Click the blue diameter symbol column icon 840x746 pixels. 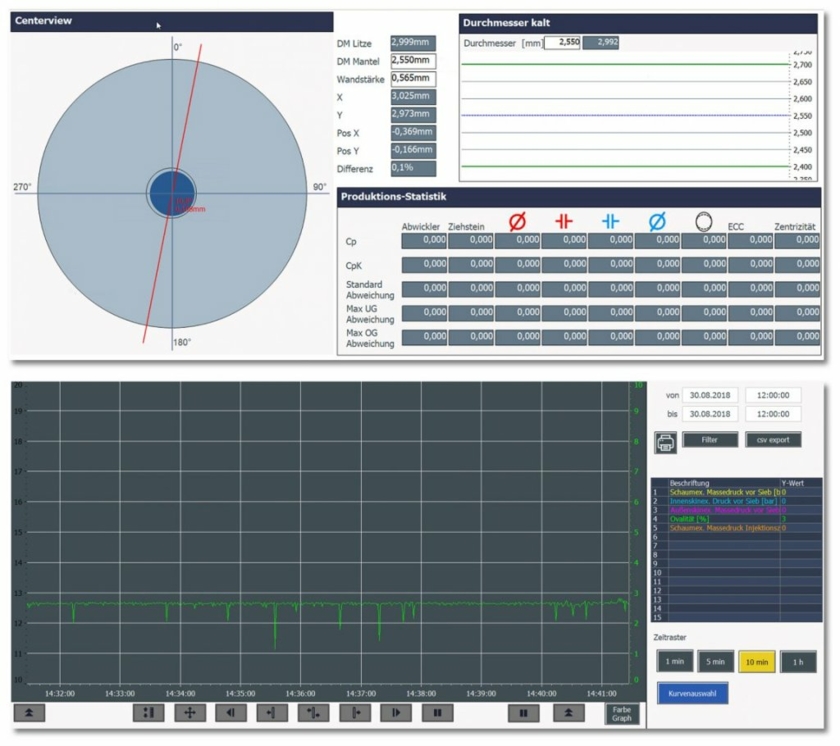point(656,221)
